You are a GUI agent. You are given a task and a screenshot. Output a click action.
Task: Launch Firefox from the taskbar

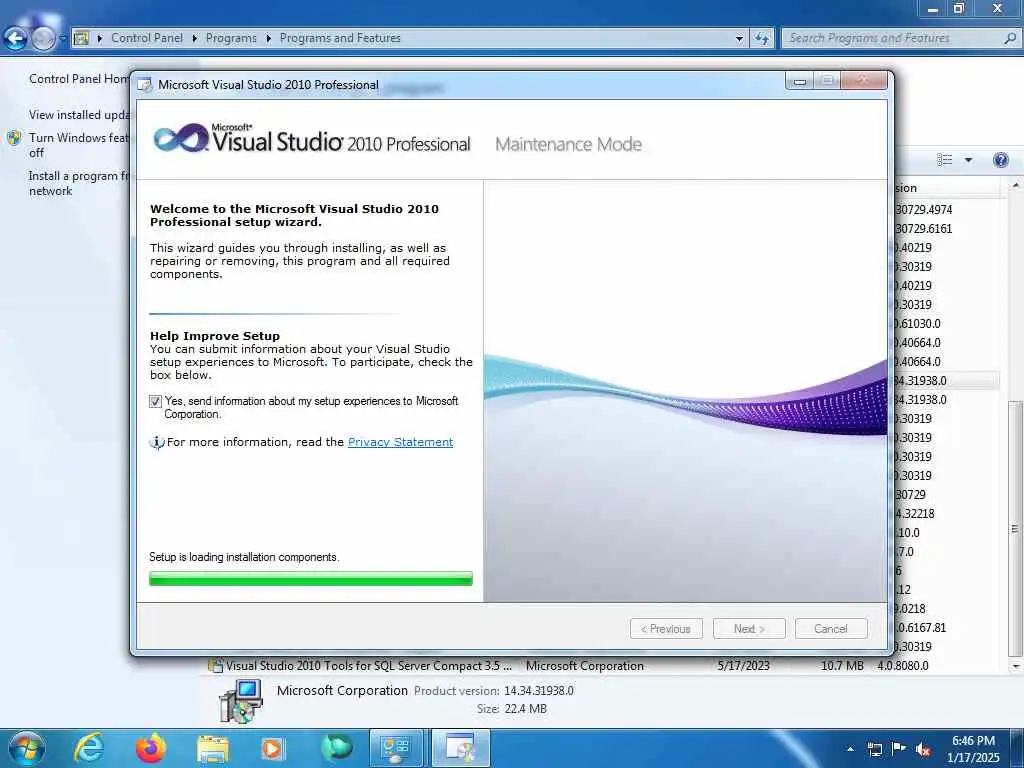point(151,748)
